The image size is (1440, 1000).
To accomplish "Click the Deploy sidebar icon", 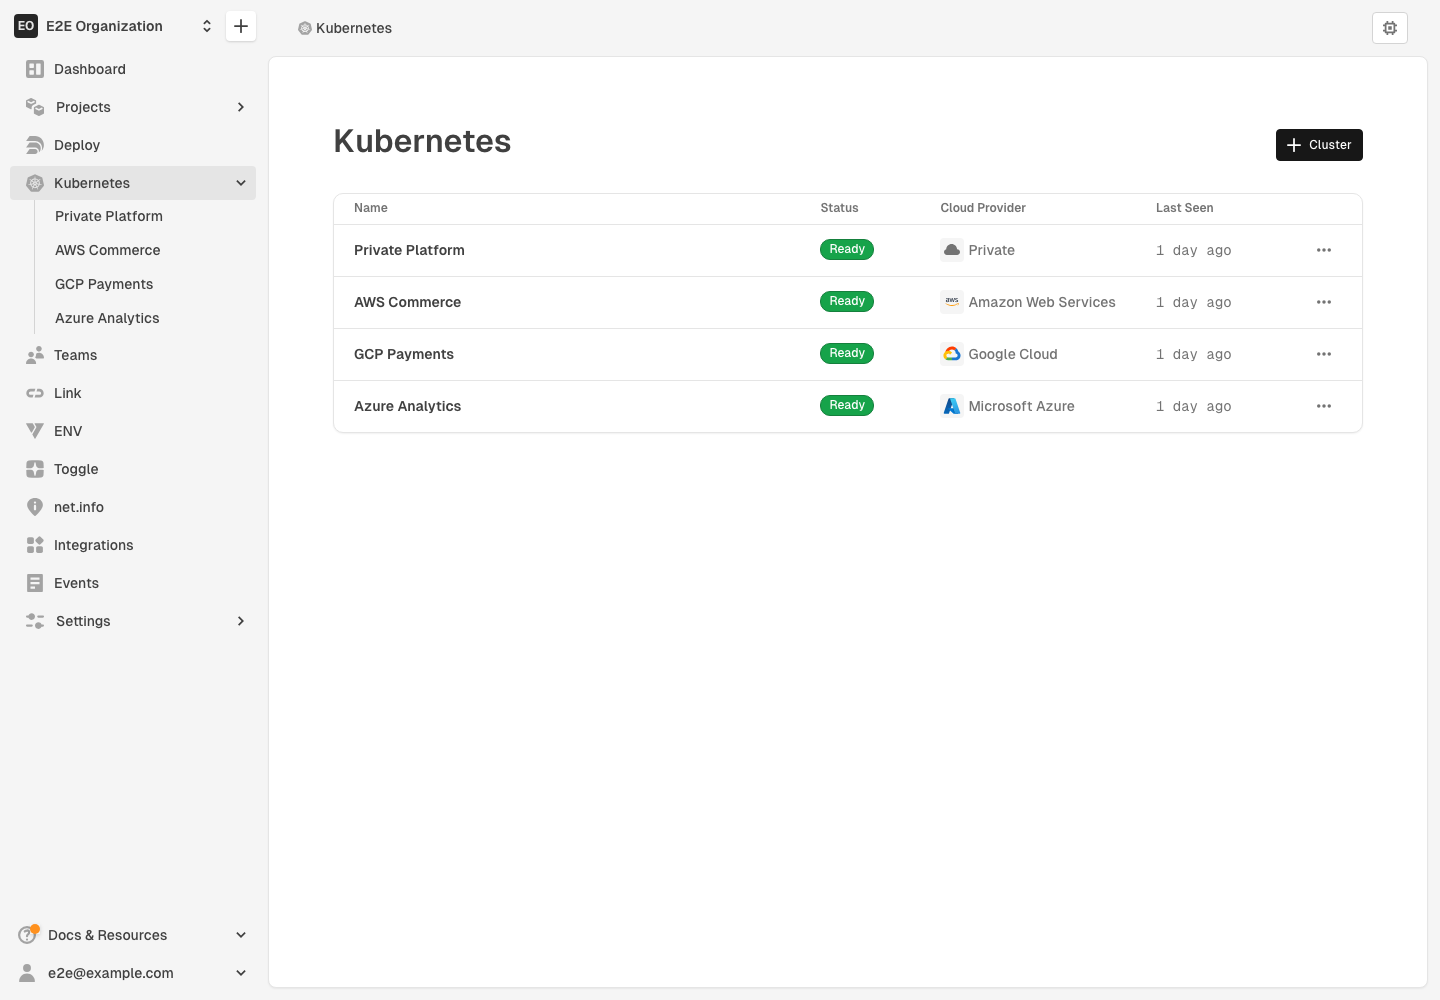I will [x=35, y=145].
